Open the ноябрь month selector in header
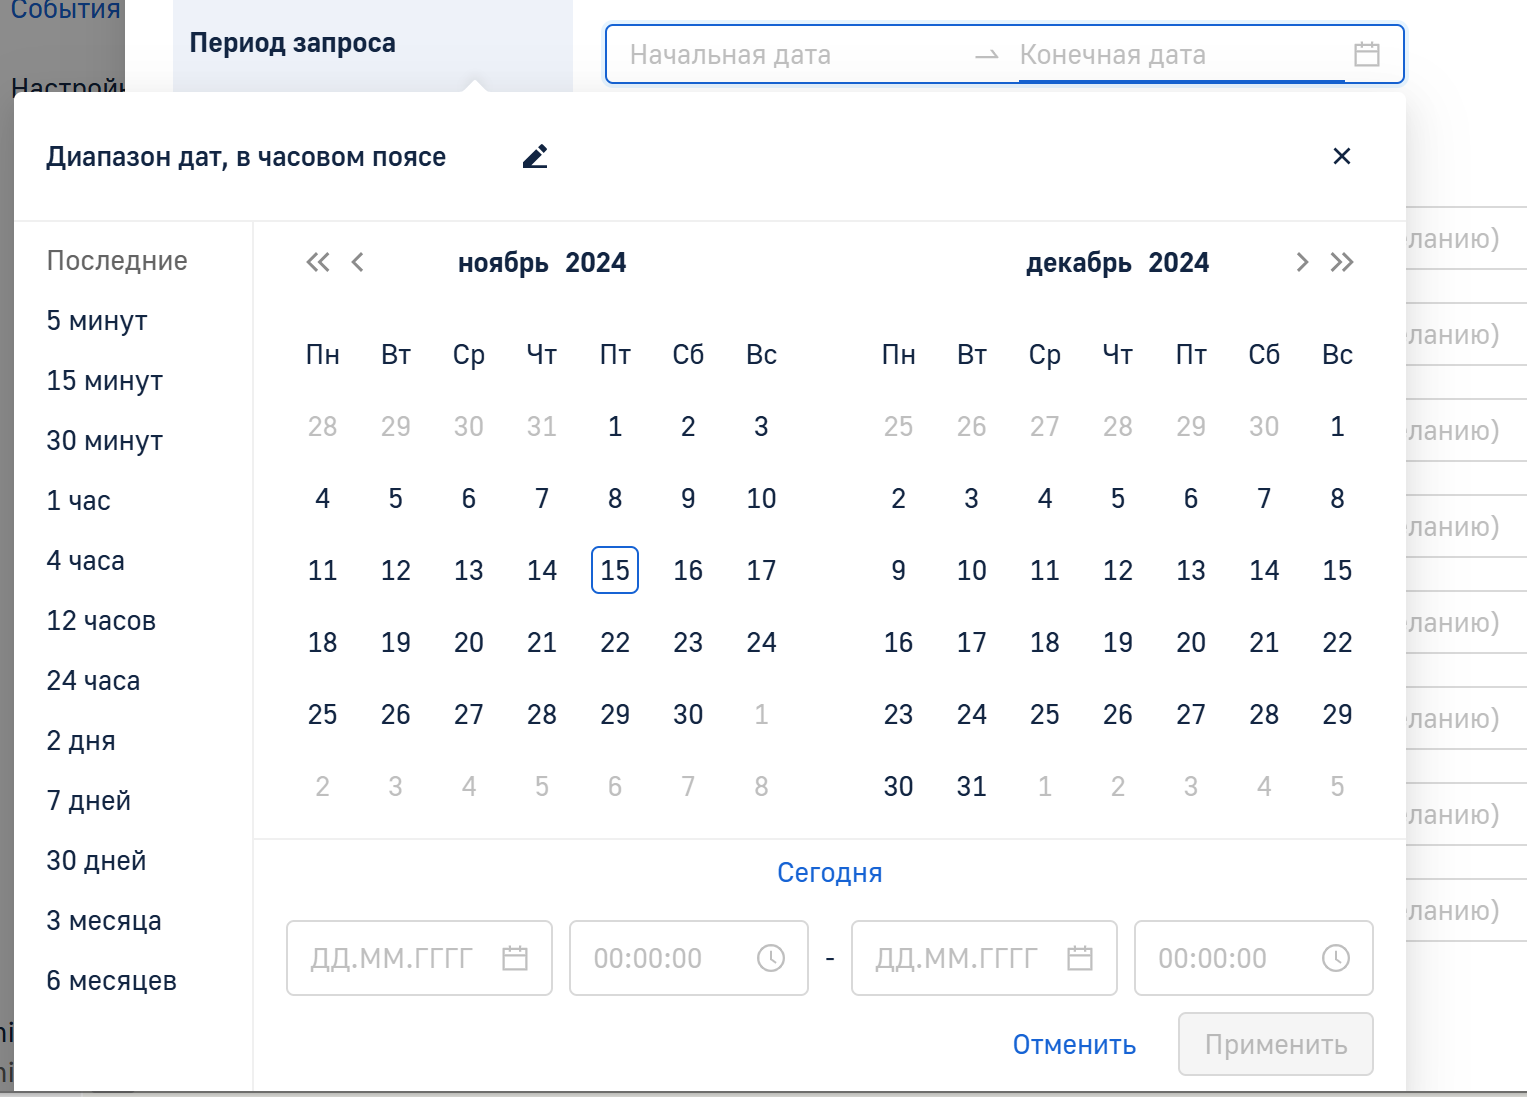Screen dimensions: 1527x1097 (x=503, y=263)
